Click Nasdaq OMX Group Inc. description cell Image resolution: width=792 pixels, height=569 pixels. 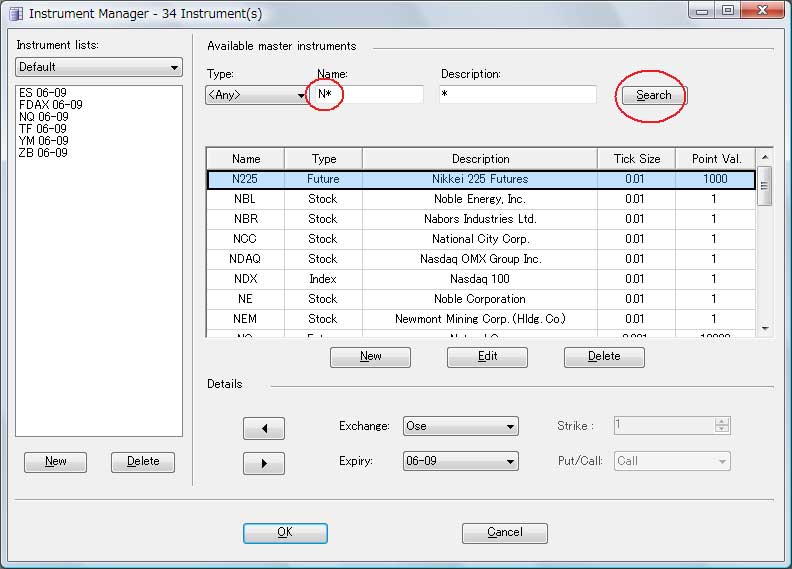point(480,259)
